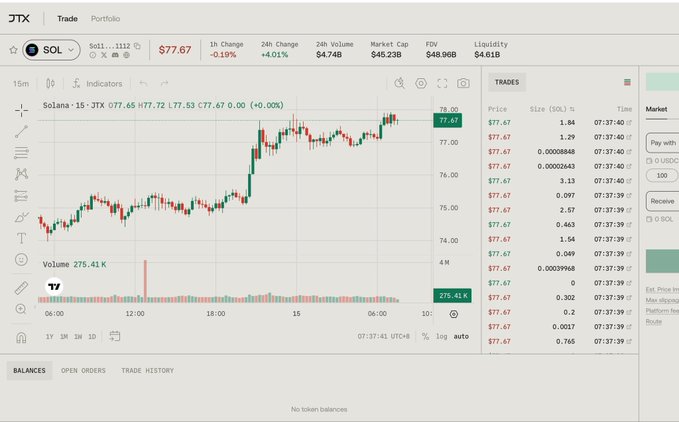Image resolution: width=679 pixels, height=422 pixels.
Task: Open the BALANCES tab
Action: (x=29, y=370)
